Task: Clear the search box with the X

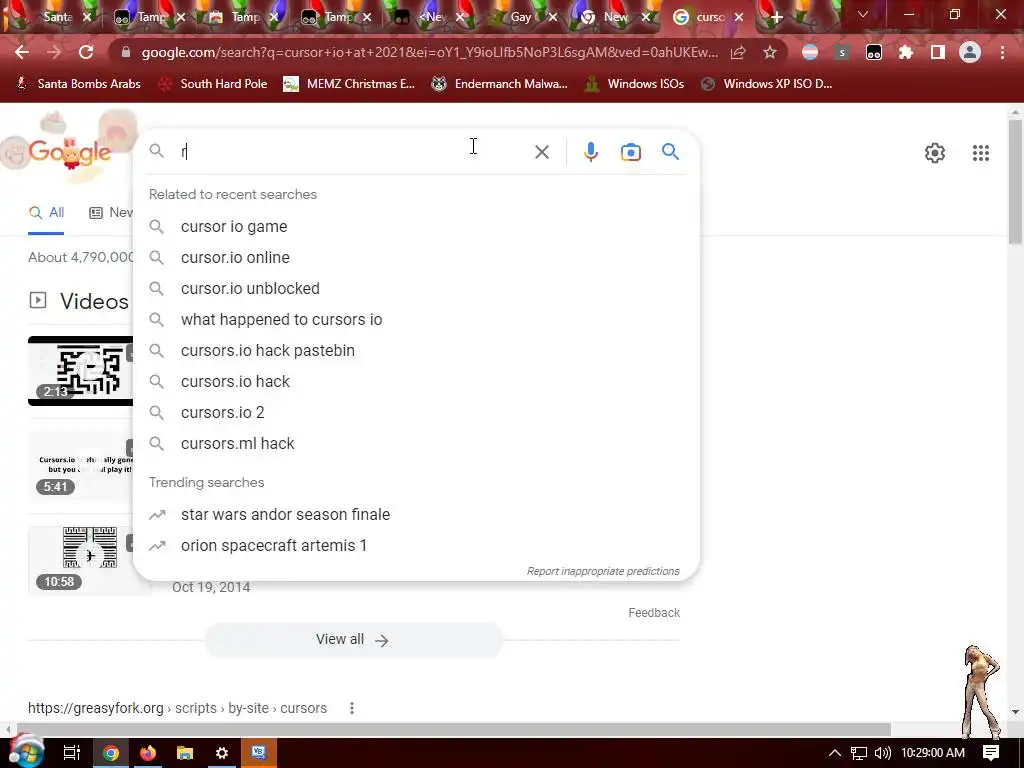Action: (x=541, y=152)
